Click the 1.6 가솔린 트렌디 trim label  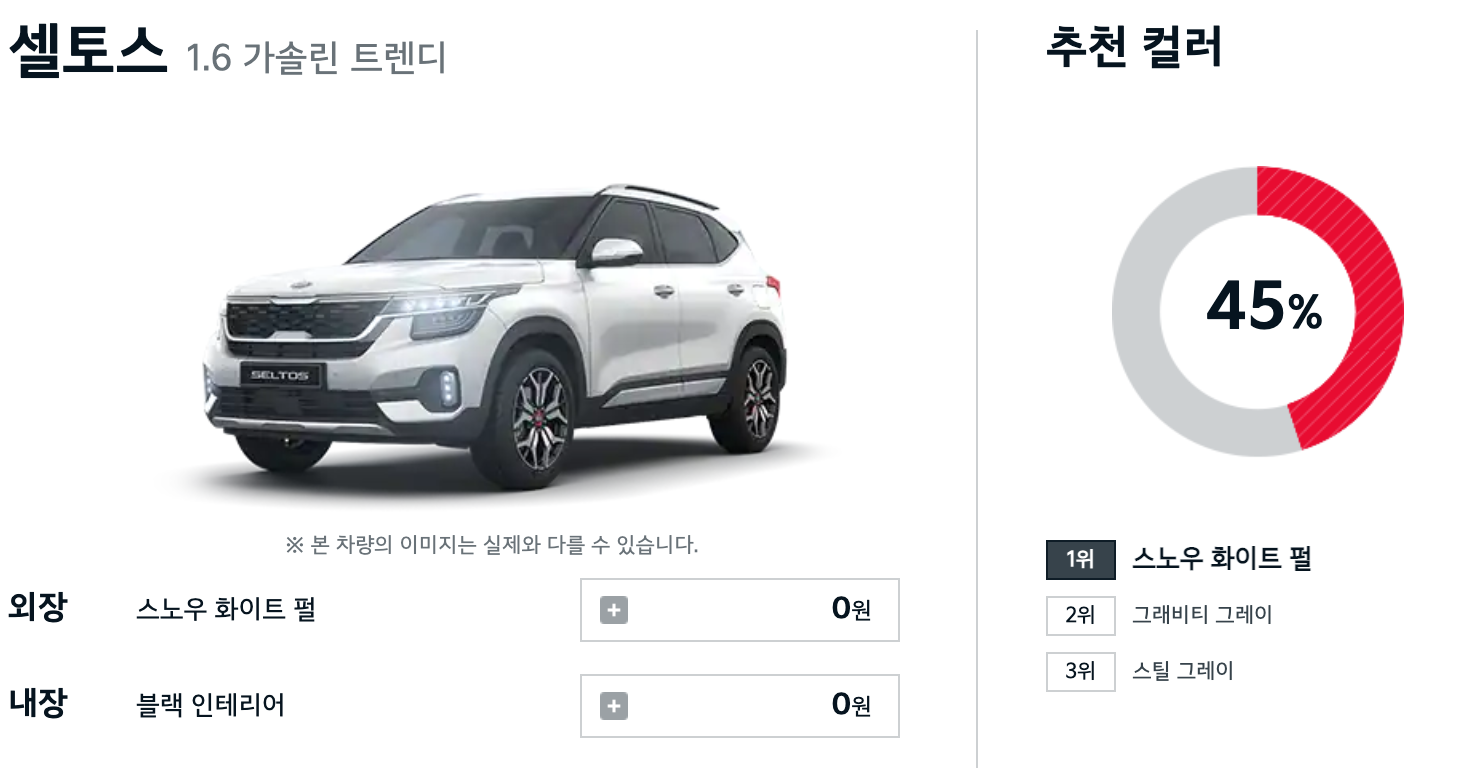click(x=316, y=58)
